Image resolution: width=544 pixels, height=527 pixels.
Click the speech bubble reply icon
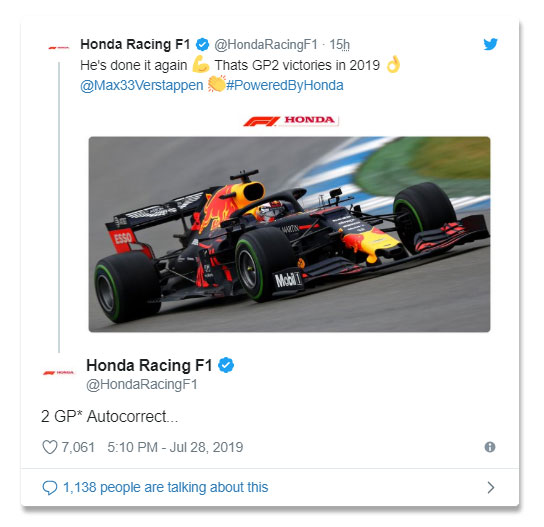point(50,487)
